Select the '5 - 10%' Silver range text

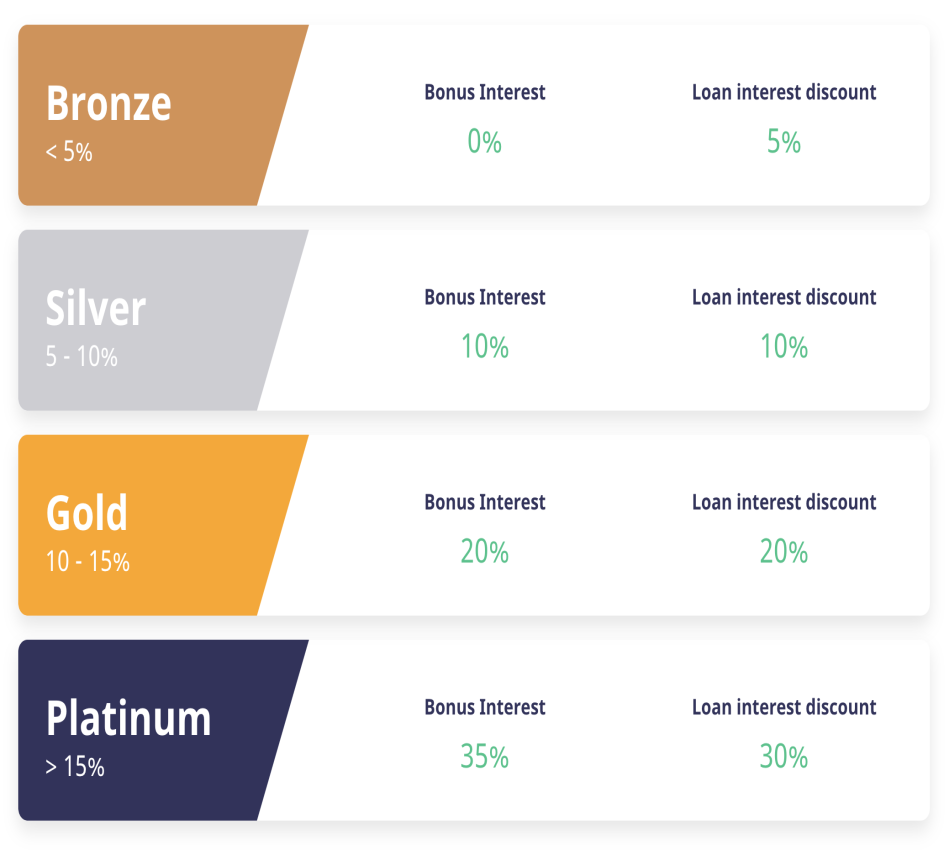pyautogui.click(x=81, y=357)
